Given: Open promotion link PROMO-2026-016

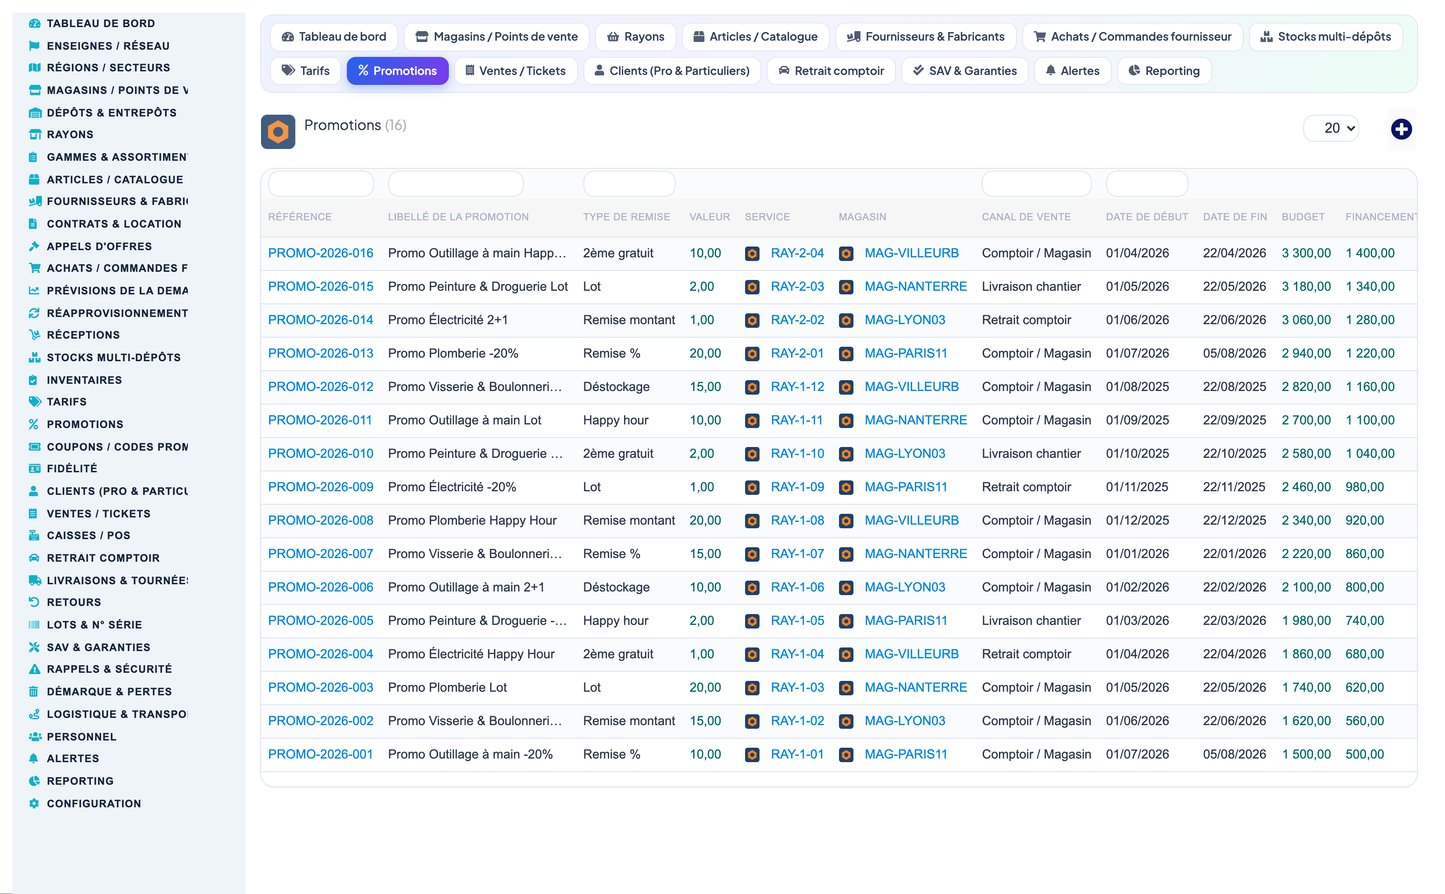Looking at the screenshot, I should click(321, 253).
